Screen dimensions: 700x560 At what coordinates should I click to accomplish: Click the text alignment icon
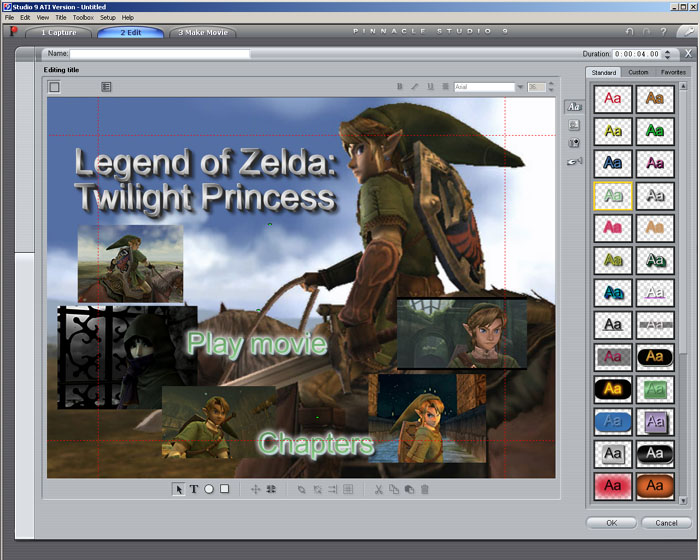(x=445, y=86)
